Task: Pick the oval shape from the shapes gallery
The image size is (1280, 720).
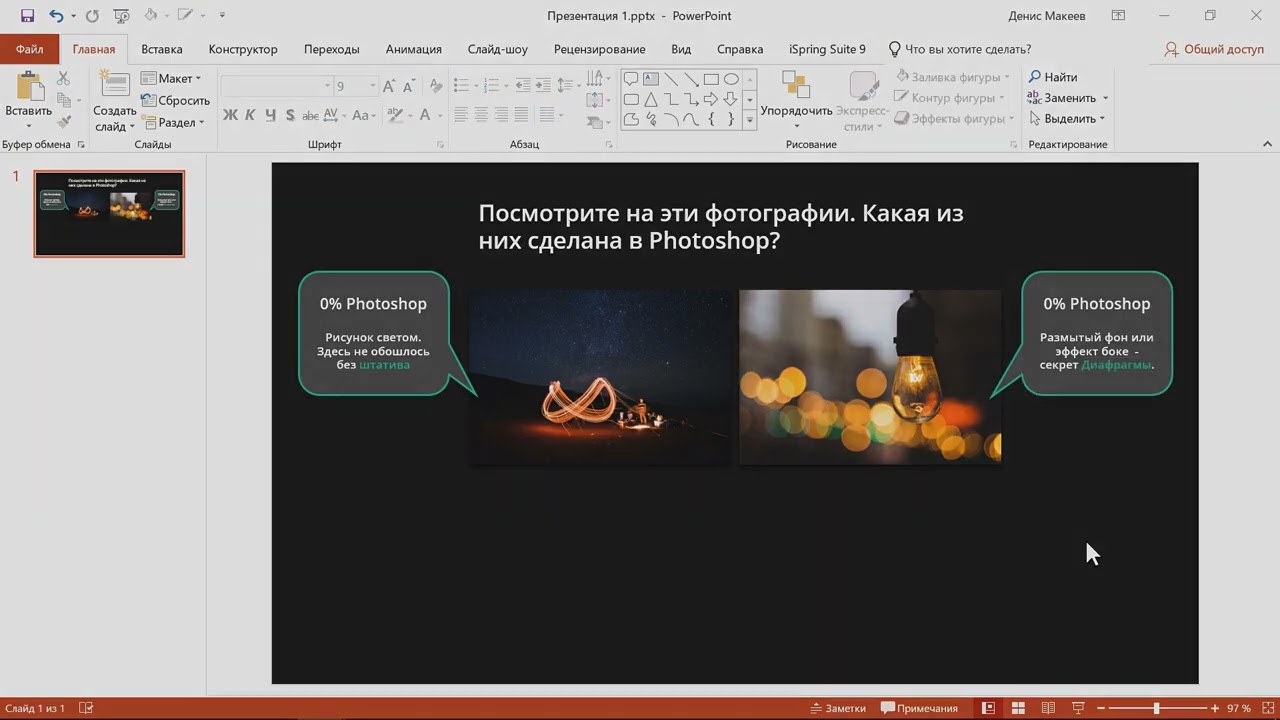Action: (x=731, y=79)
